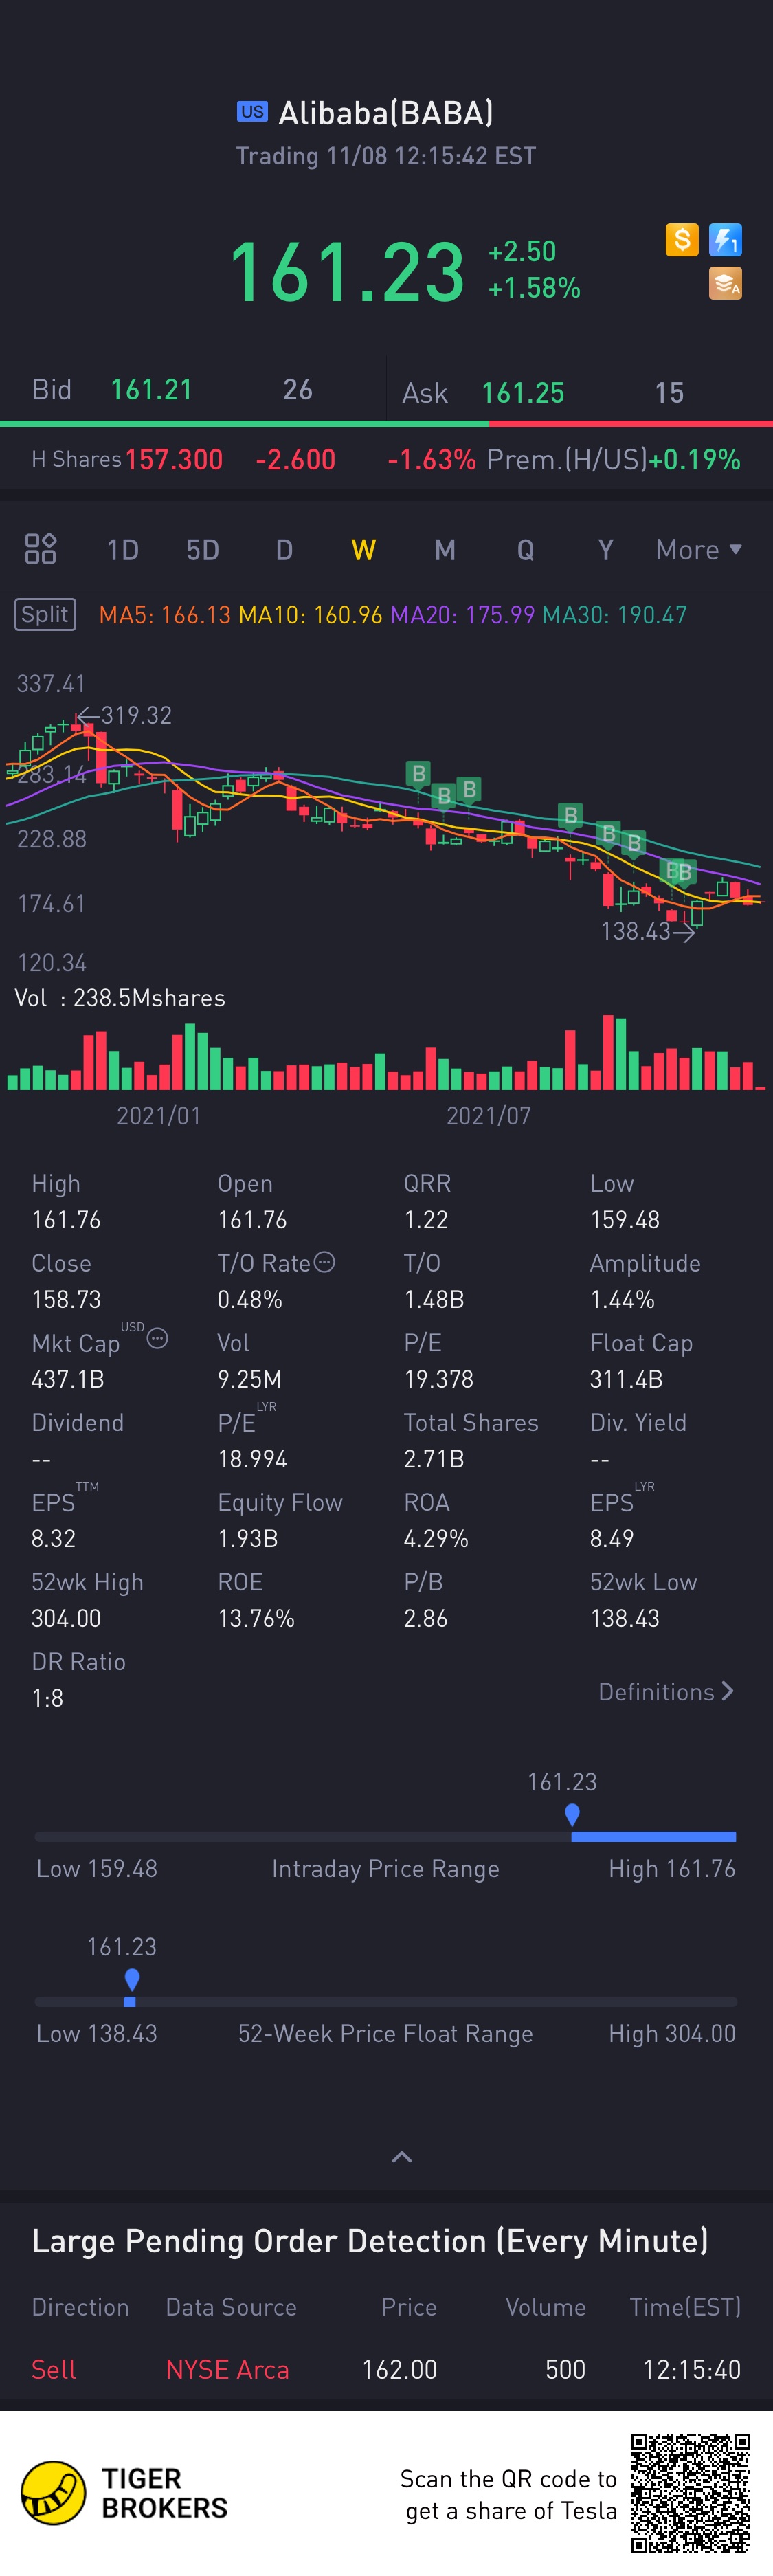
Task: Tap the Alibaba(BABA) title
Action: (386, 113)
